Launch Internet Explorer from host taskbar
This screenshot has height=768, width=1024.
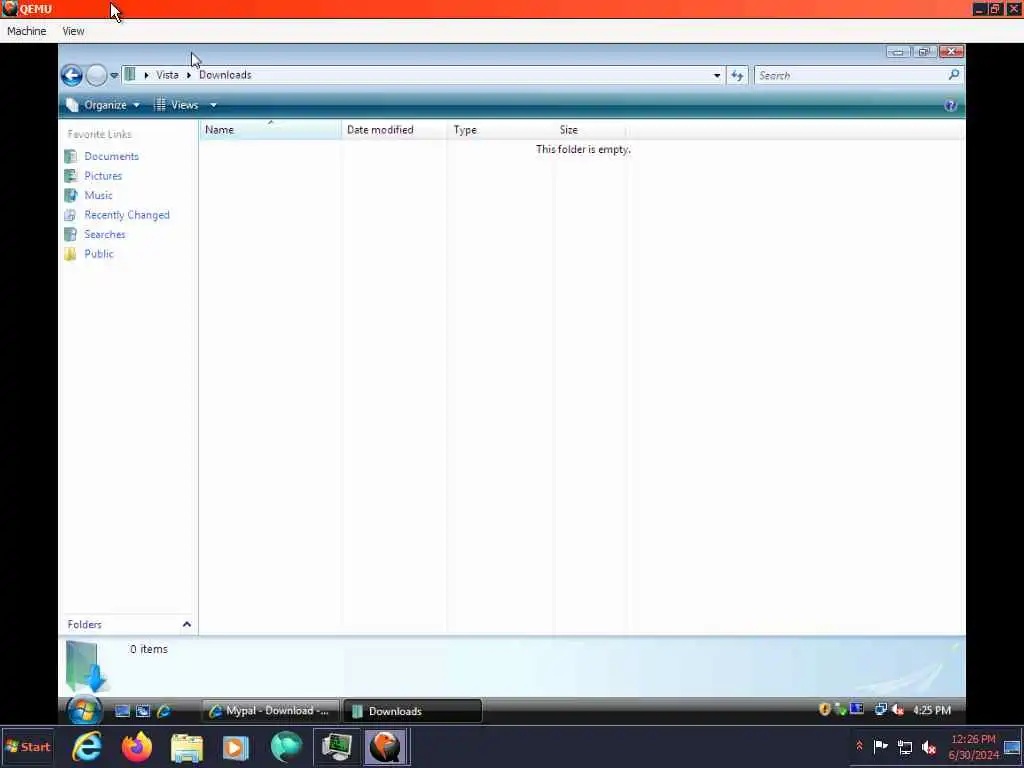coord(87,747)
